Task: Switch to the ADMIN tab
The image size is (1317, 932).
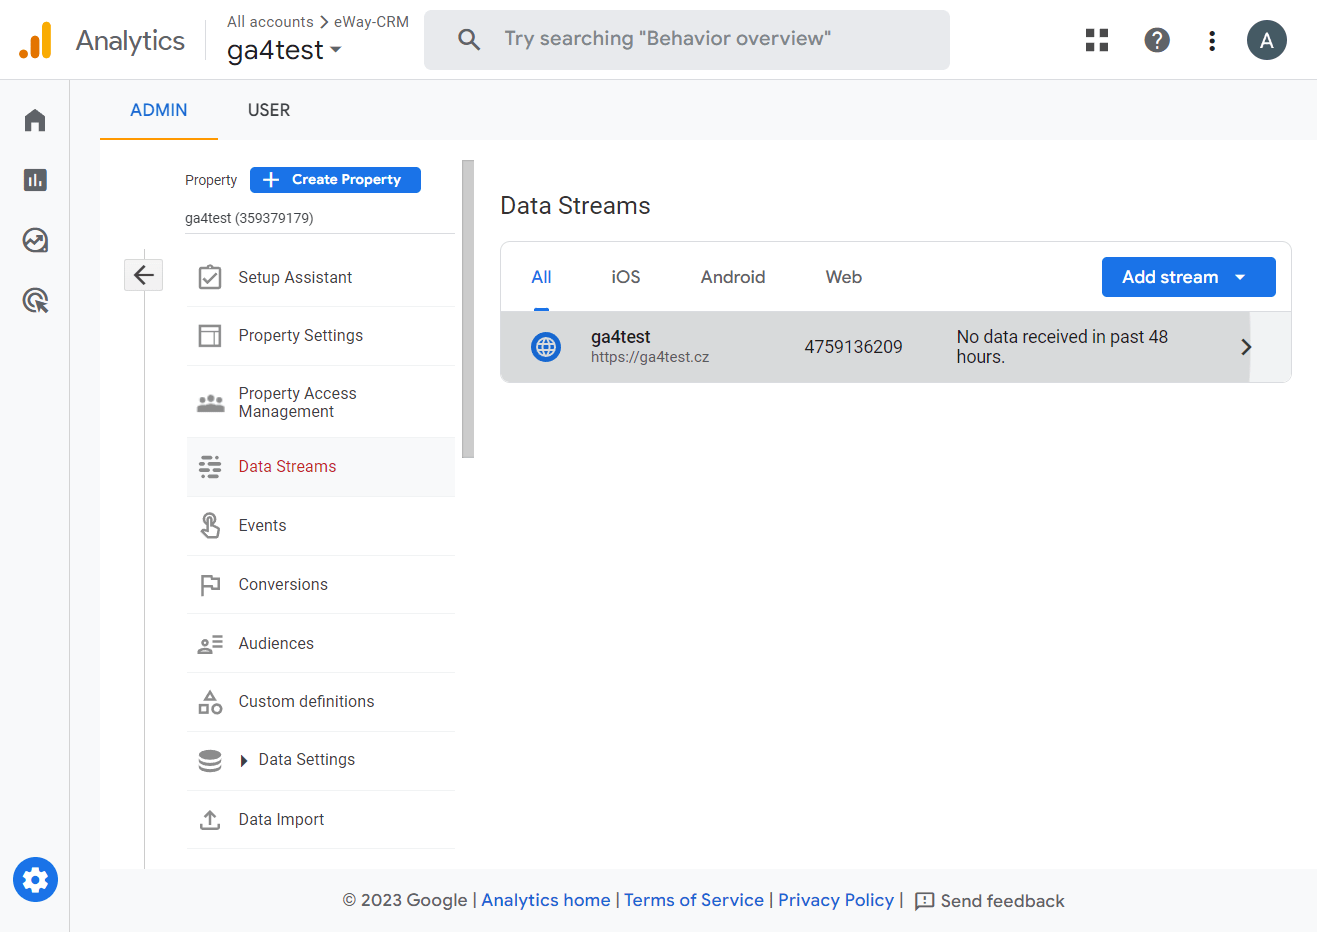Action: tap(159, 110)
